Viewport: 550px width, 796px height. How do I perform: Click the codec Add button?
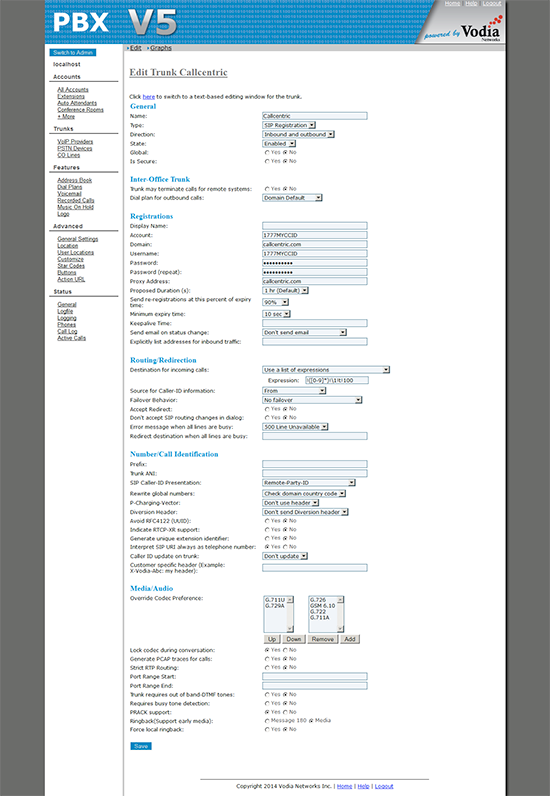[x=350, y=639]
